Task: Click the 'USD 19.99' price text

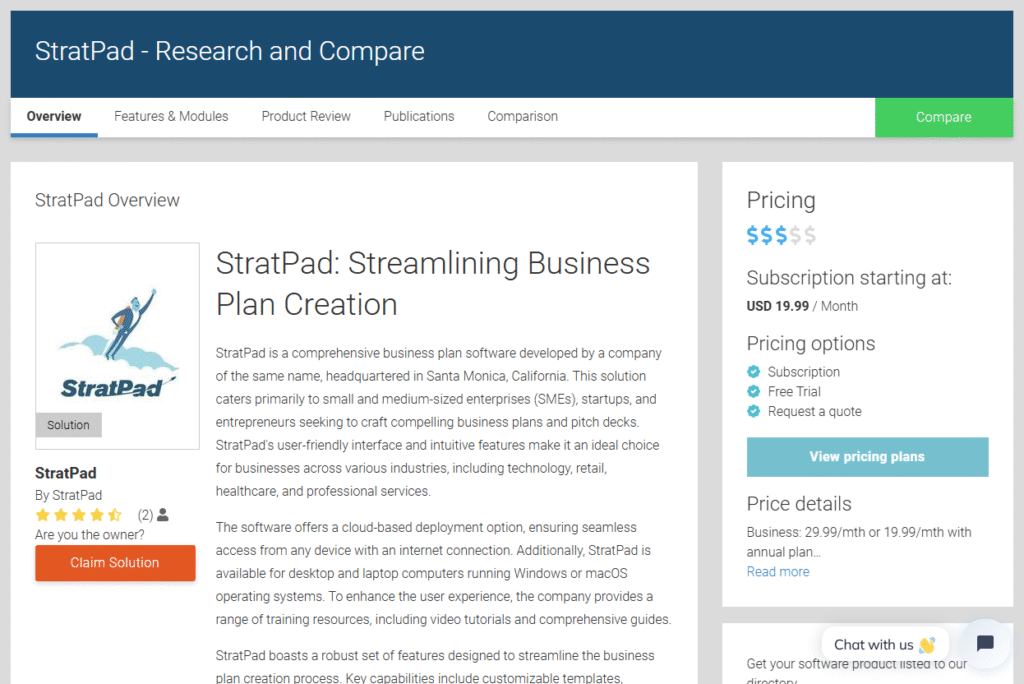Action: pos(778,306)
